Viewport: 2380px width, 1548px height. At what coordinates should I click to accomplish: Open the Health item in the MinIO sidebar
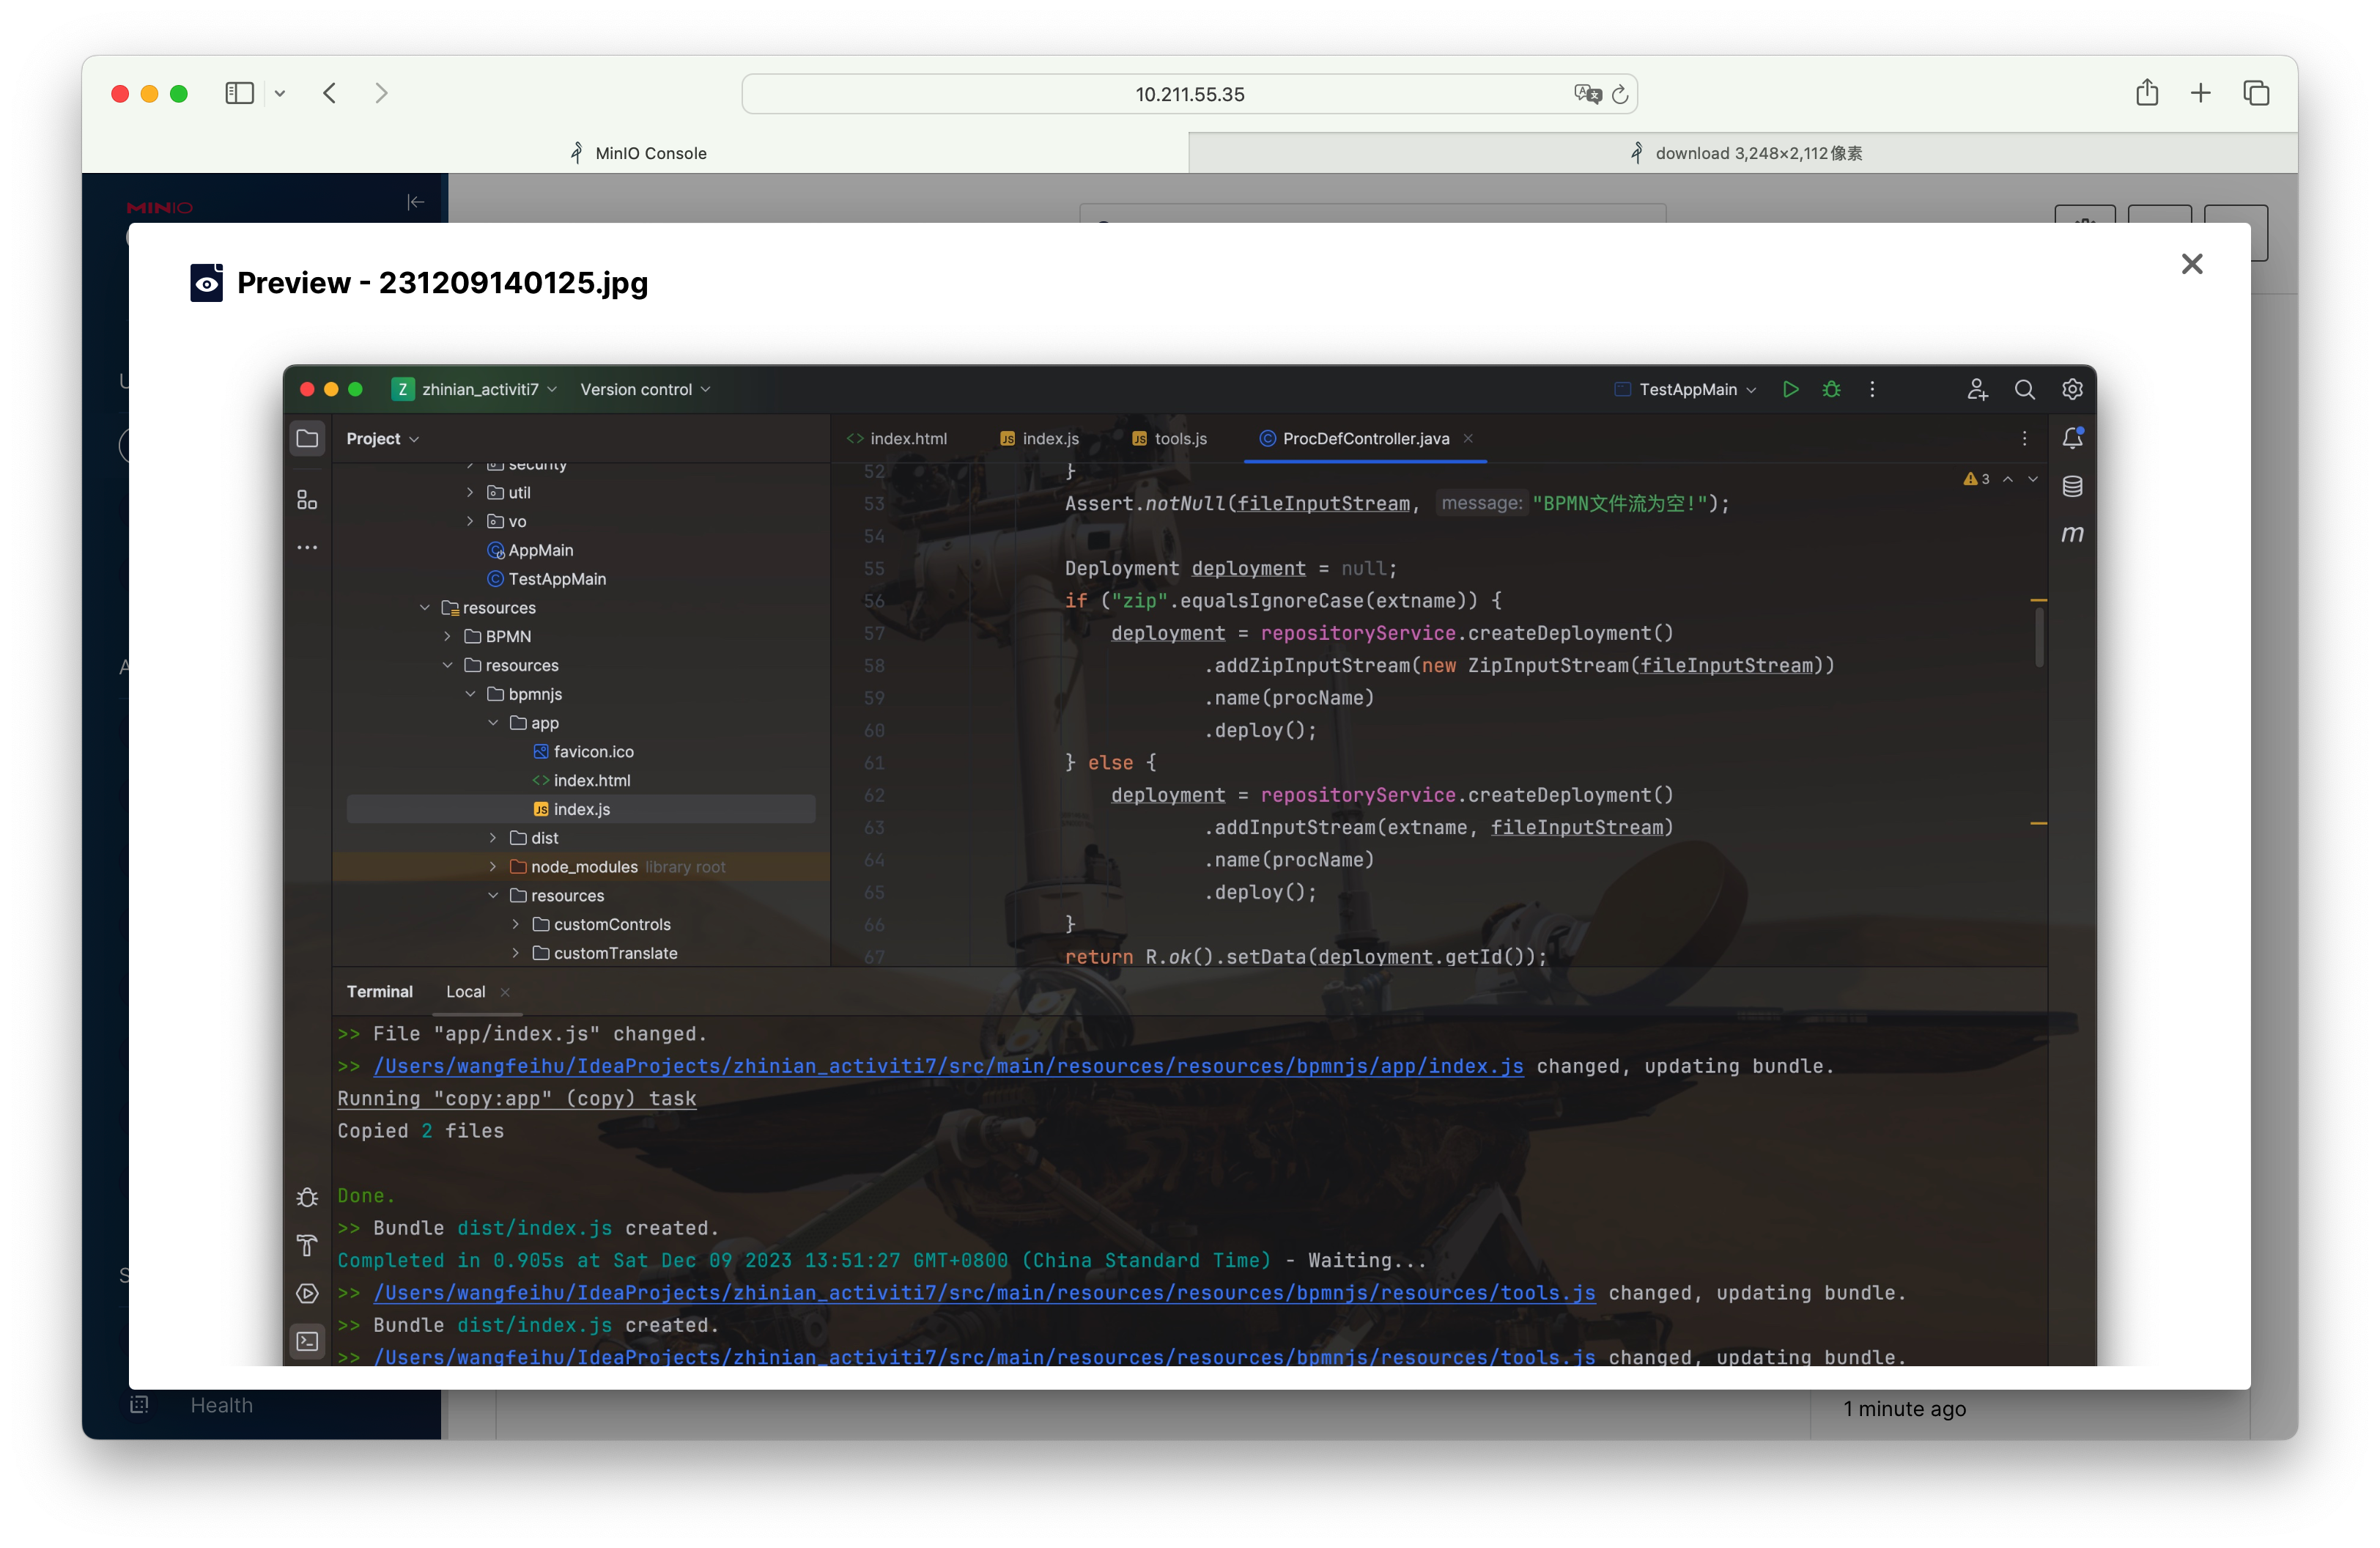(x=221, y=1405)
